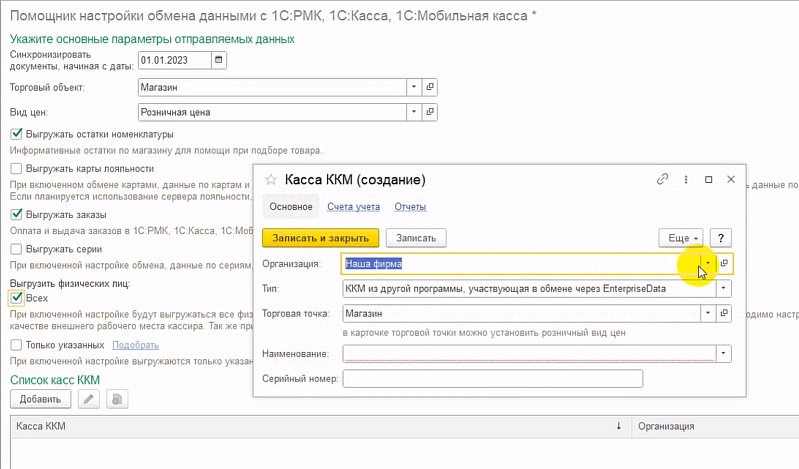Expand the Организация dropdown arrow
799x469 pixels.
click(708, 264)
